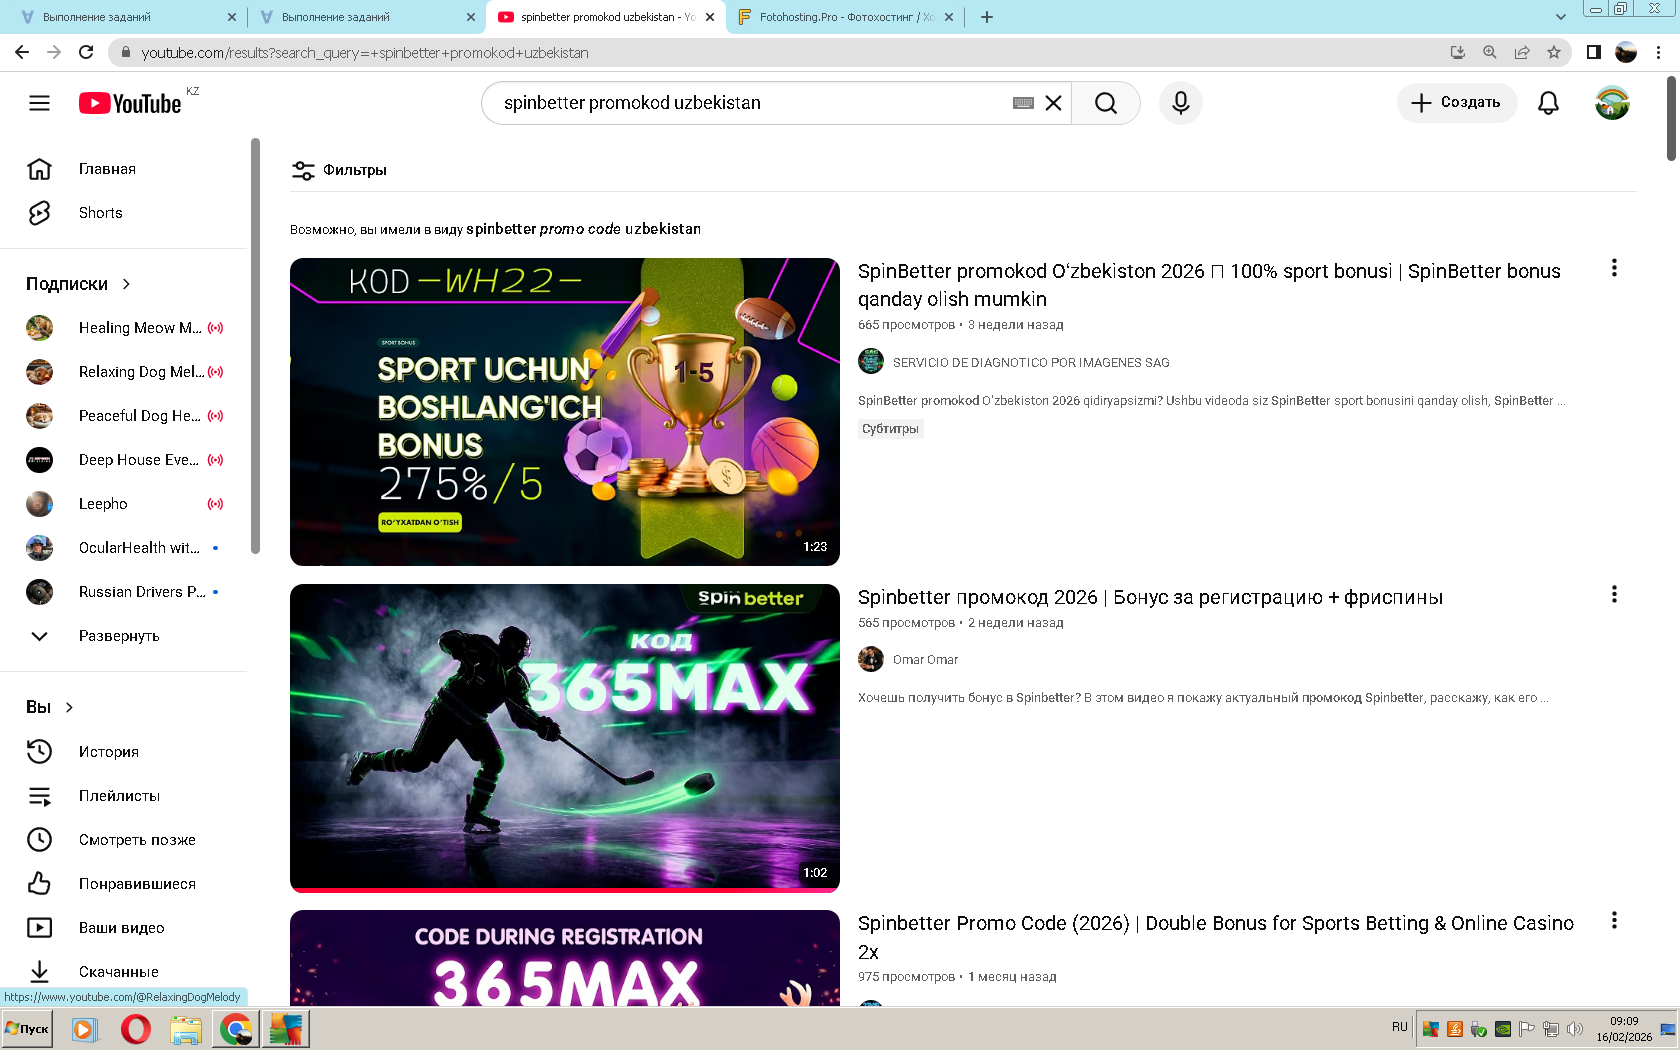This screenshot has width=1680, height=1050.
Task: Switch to the Fotohosting.Pro tab
Action: coord(843,17)
